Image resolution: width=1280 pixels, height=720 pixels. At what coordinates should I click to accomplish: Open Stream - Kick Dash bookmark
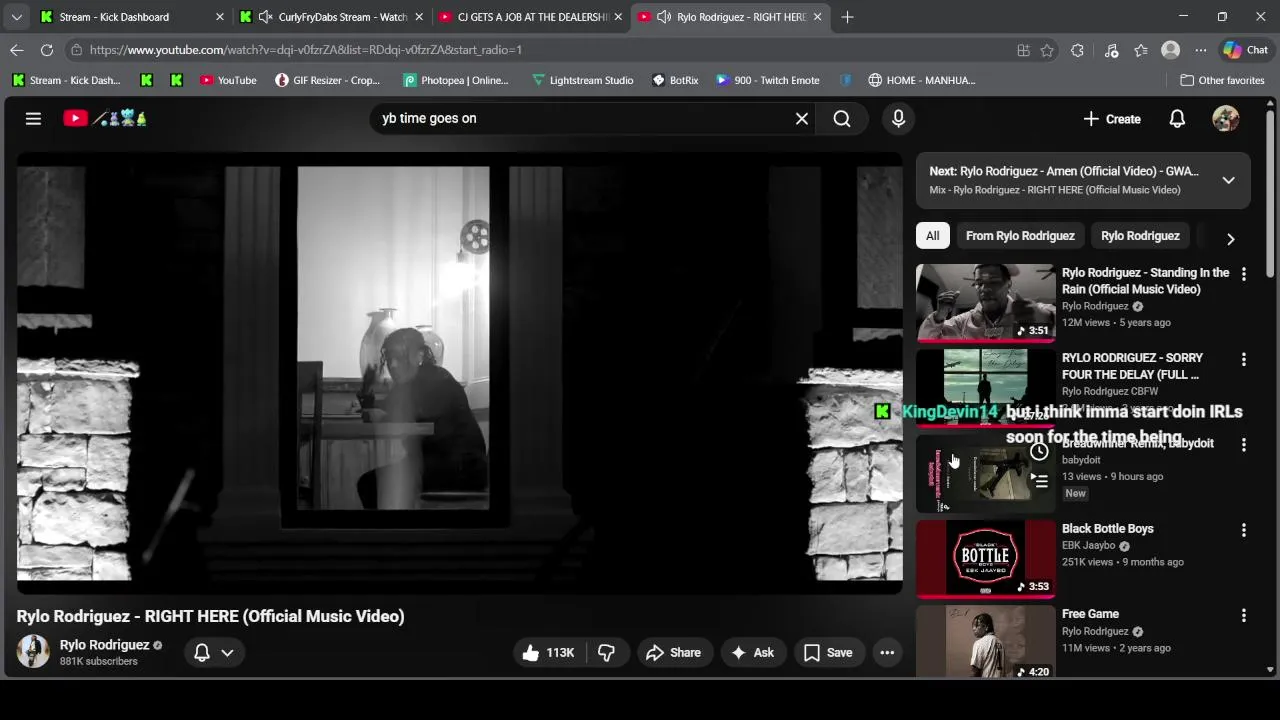click(67, 80)
